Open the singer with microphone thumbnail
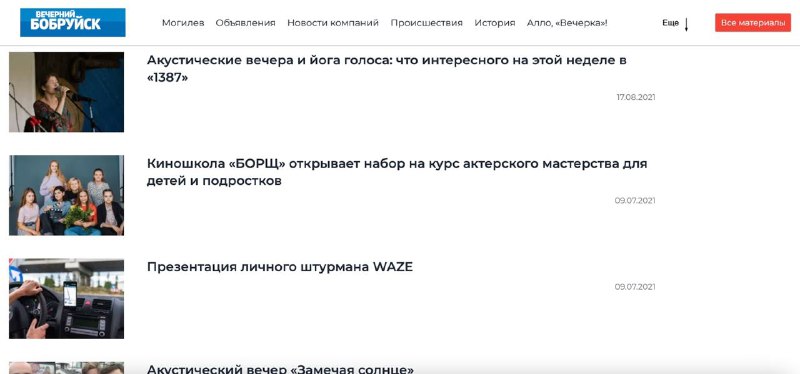This screenshot has width=800, height=374. (66, 92)
